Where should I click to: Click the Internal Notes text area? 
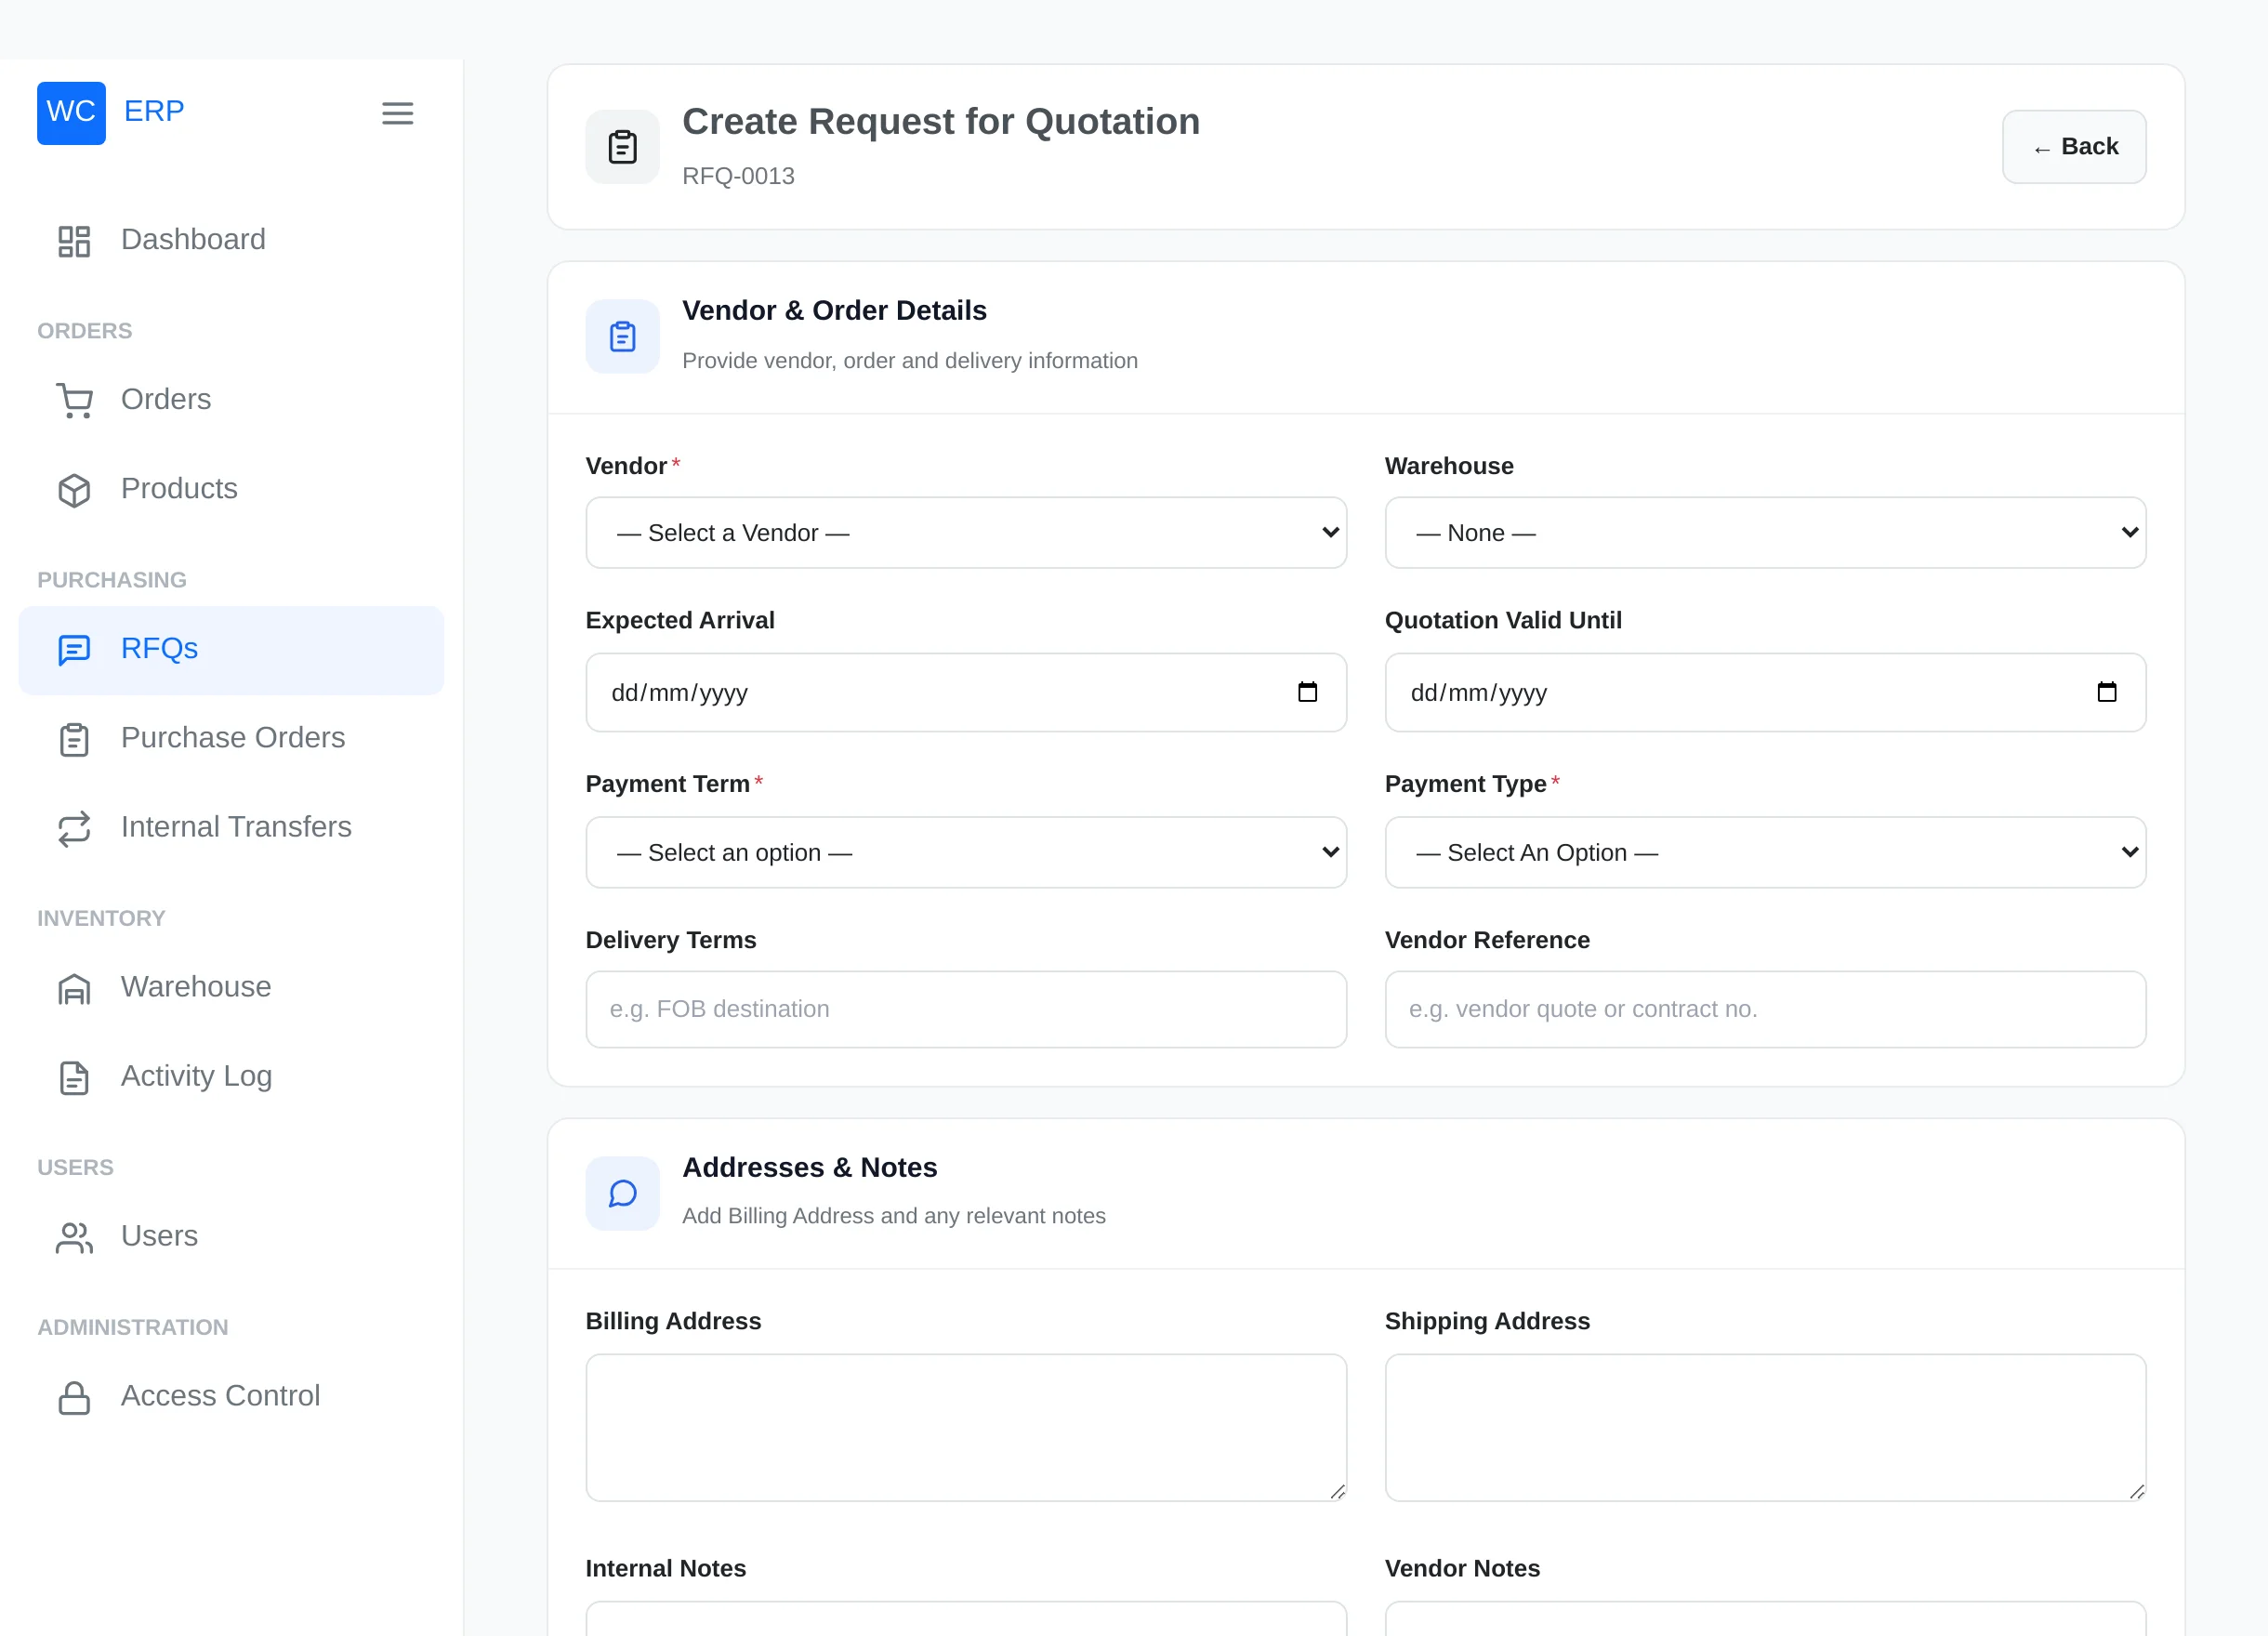(x=966, y=1618)
